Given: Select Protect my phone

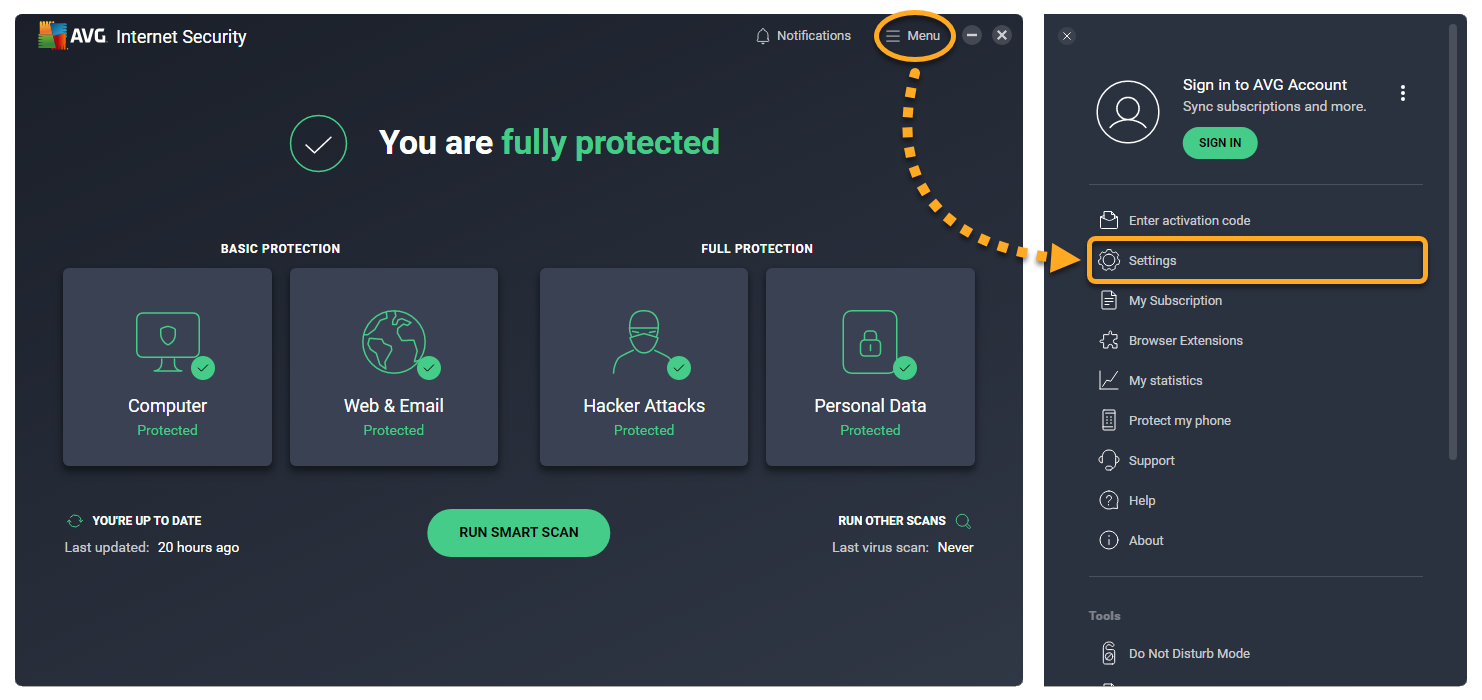Looking at the screenshot, I should click(x=1179, y=420).
